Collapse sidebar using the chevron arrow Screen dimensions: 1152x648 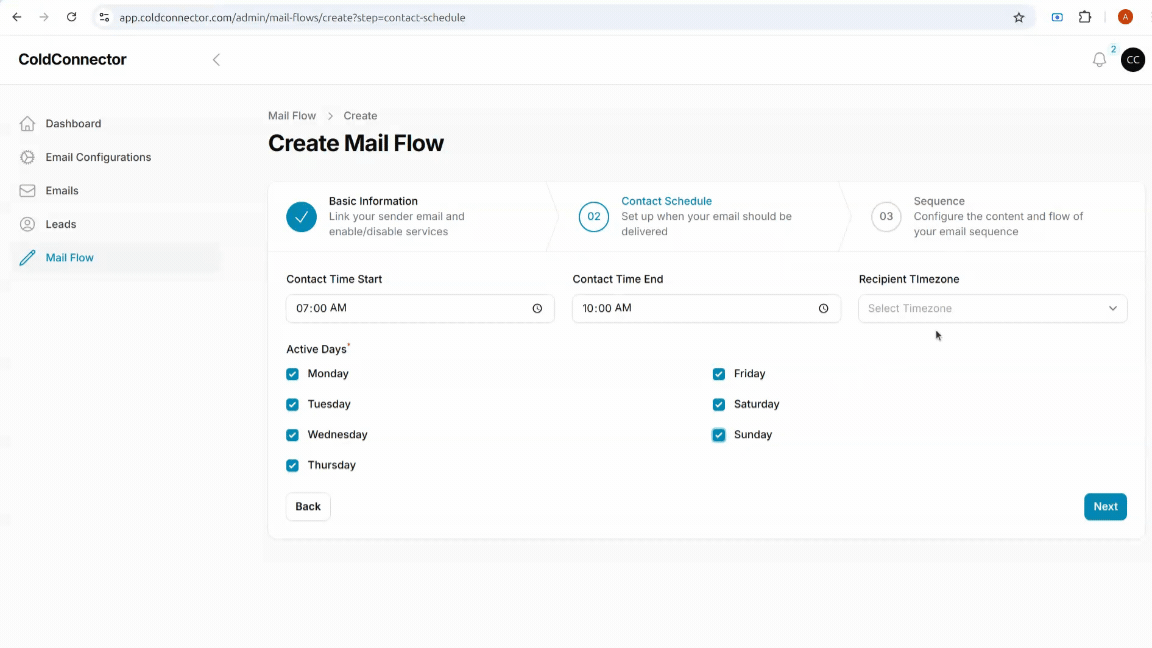216,60
